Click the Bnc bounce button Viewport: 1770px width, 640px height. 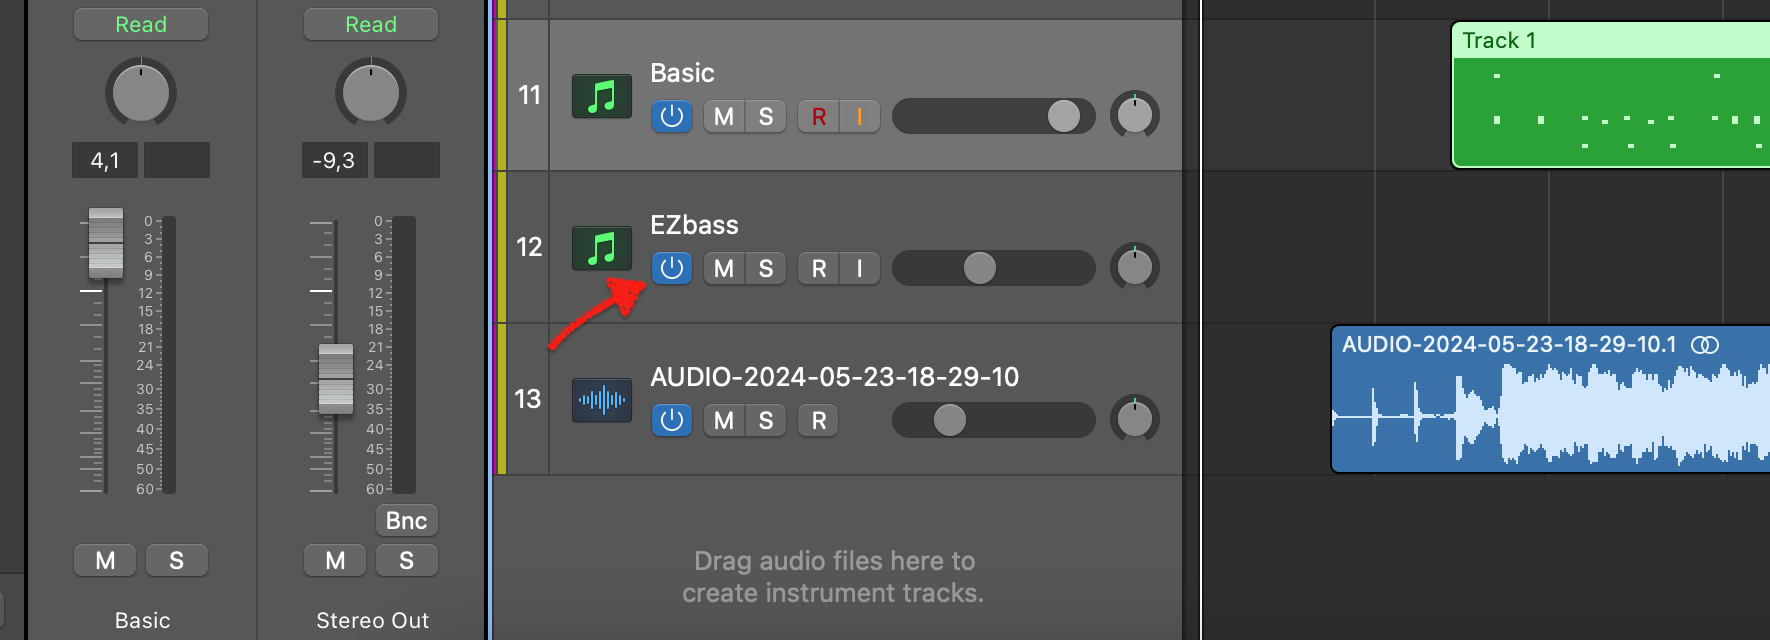(x=407, y=520)
